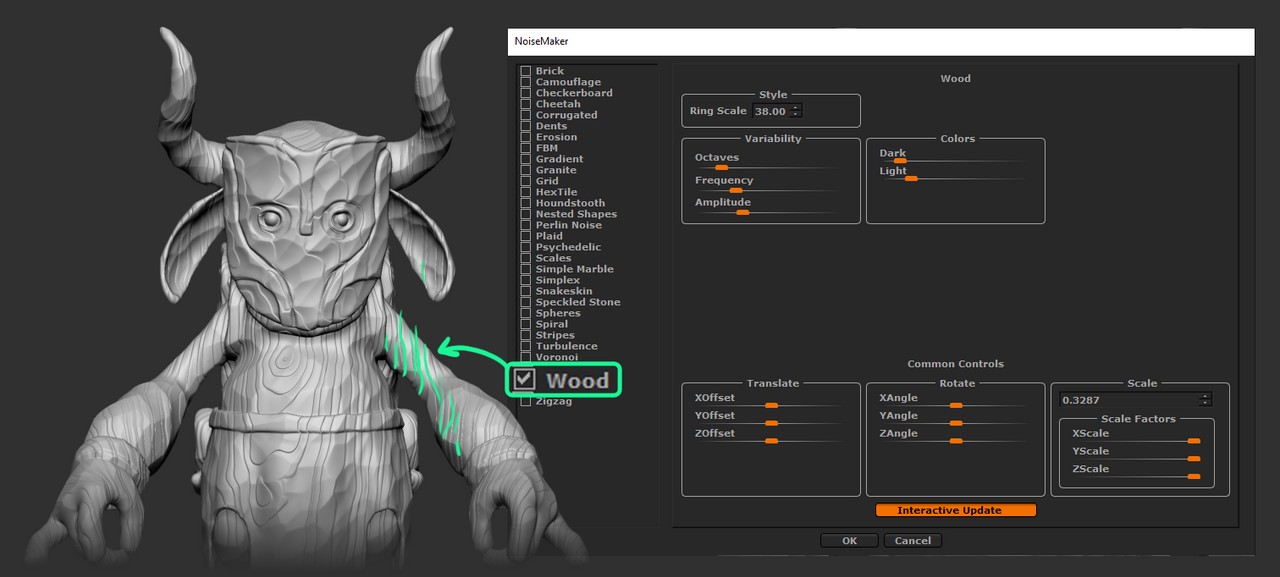The image size is (1280, 577).
Task: Check the Houndstooth pattern option
Action: point(526,203)
